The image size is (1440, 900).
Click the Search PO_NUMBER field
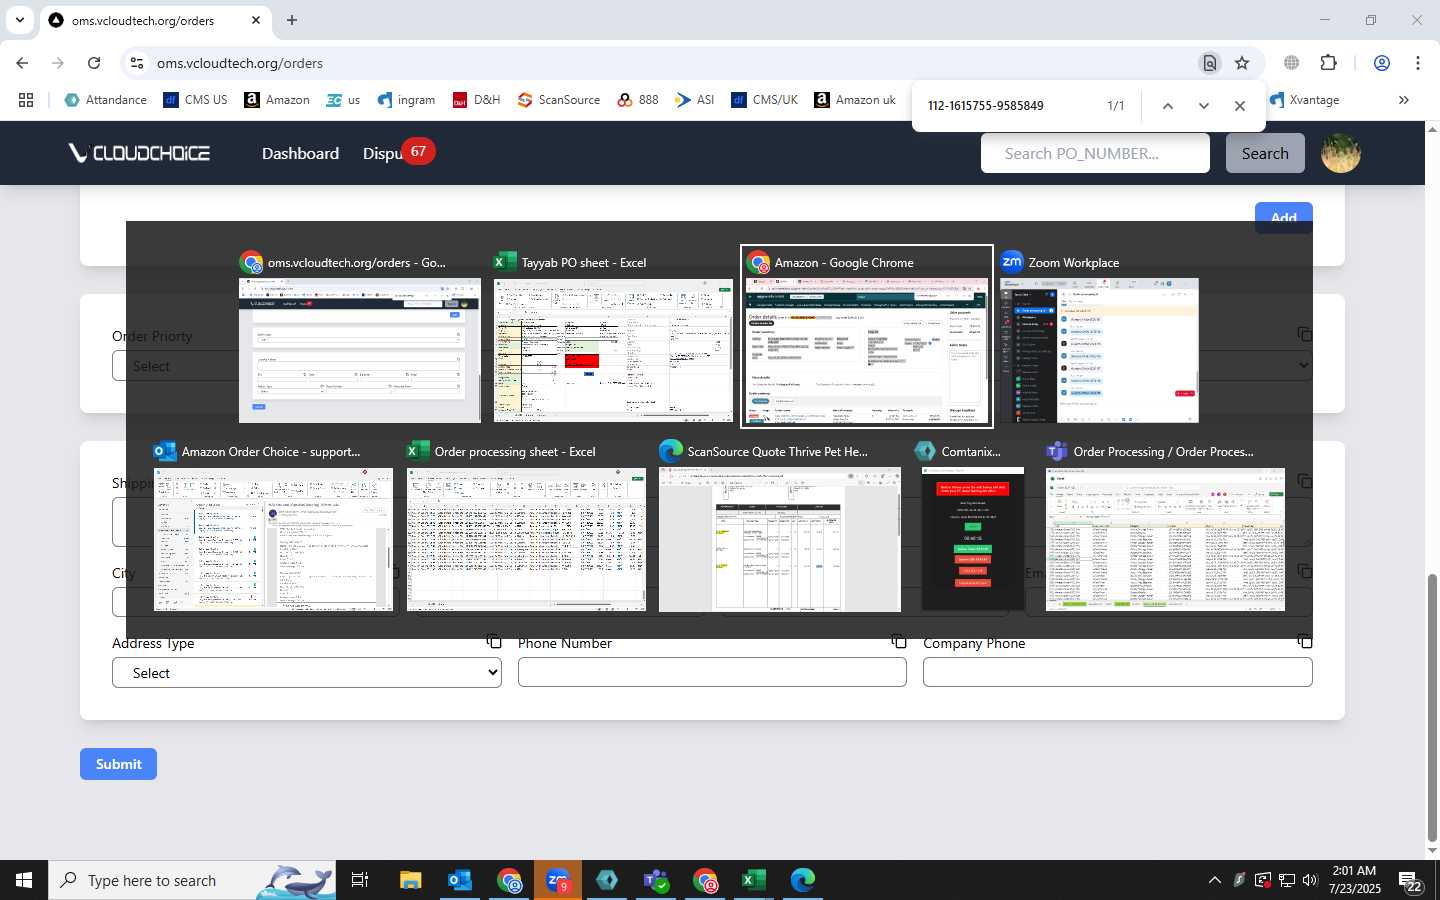point(1095,153)
